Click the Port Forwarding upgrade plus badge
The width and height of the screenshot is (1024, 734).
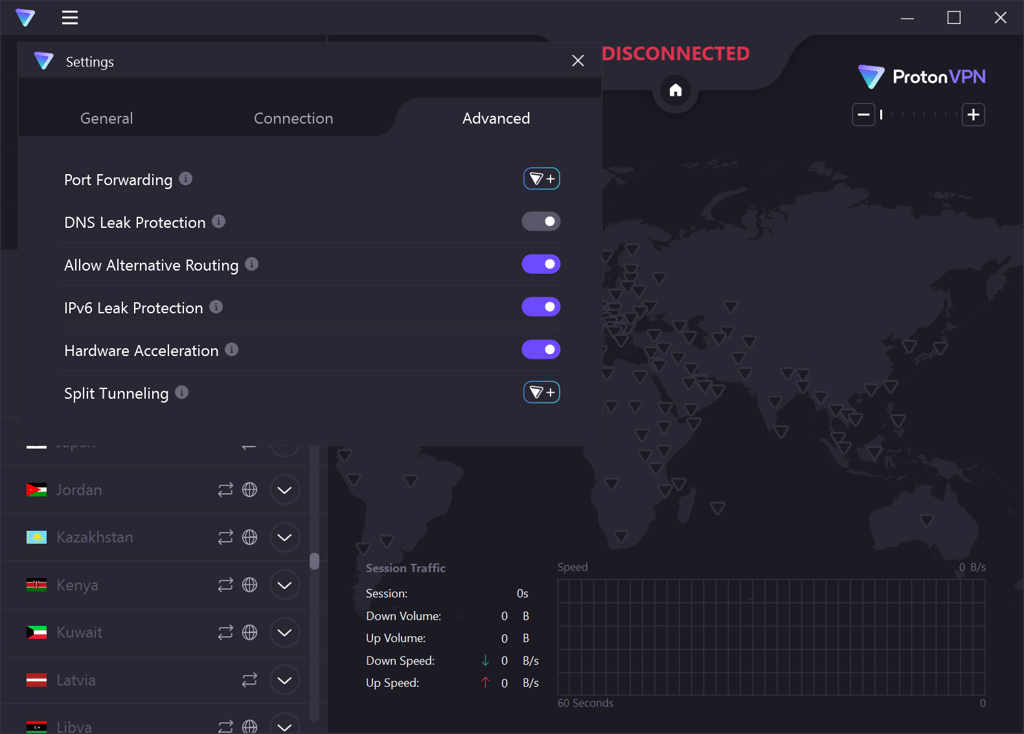click(x=541, y=179)
